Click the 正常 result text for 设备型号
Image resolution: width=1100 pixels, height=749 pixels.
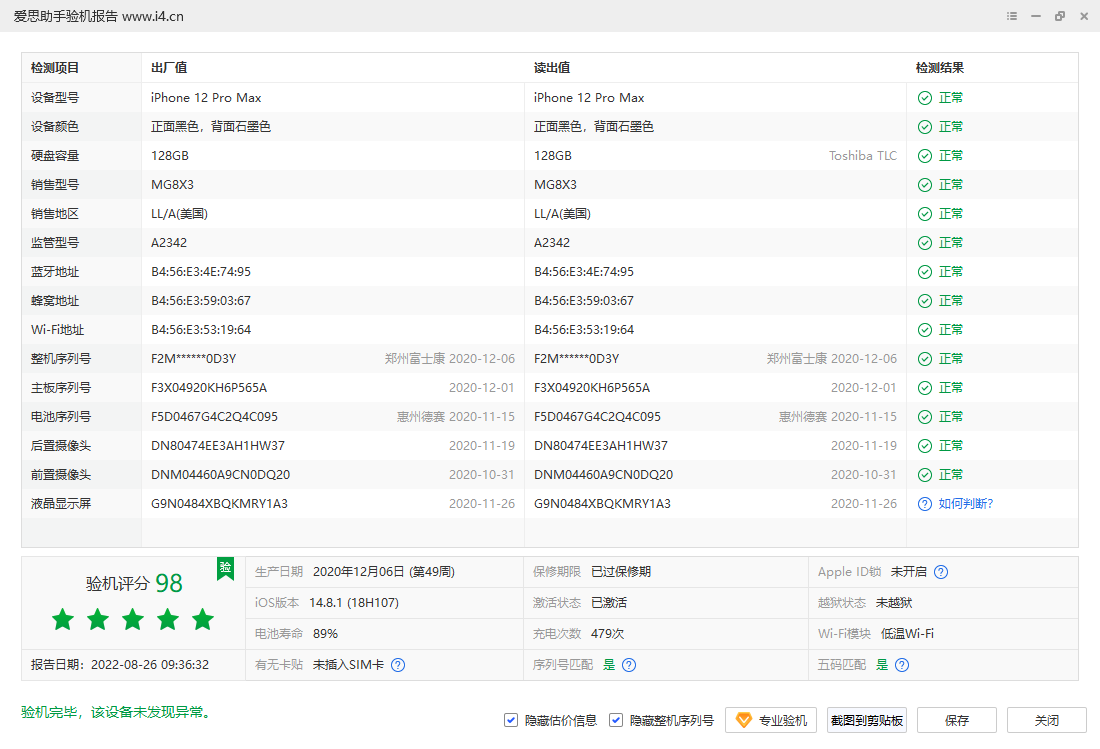click(x=951, y=98)
